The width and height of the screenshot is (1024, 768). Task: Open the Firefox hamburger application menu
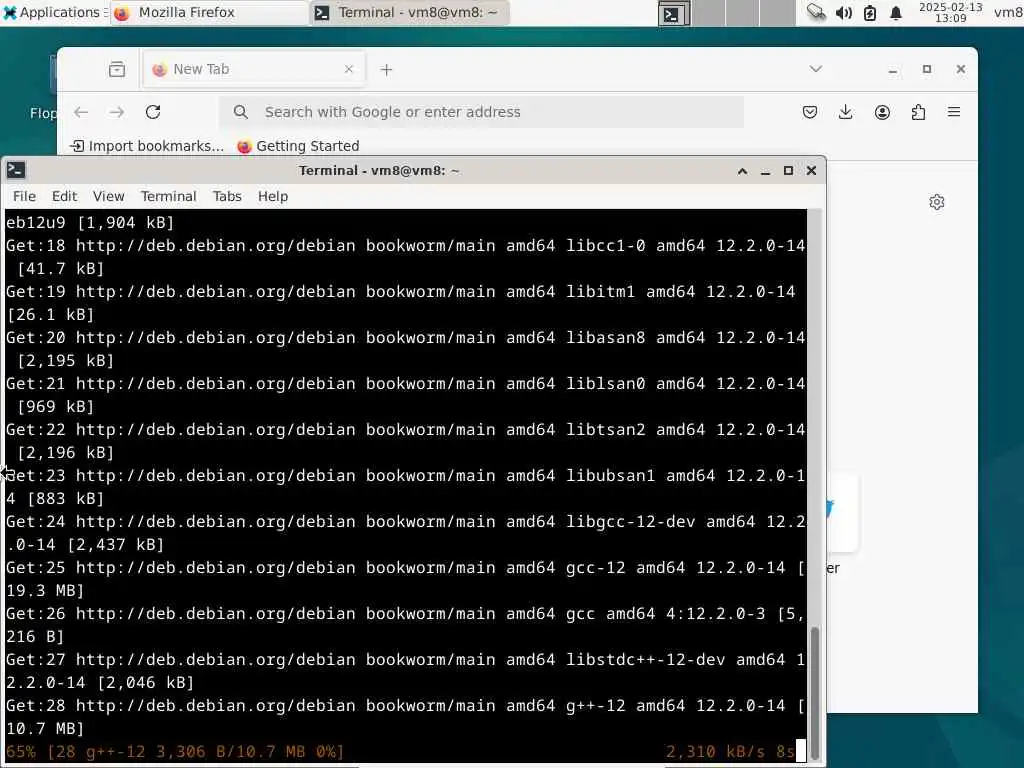point(954,112)
